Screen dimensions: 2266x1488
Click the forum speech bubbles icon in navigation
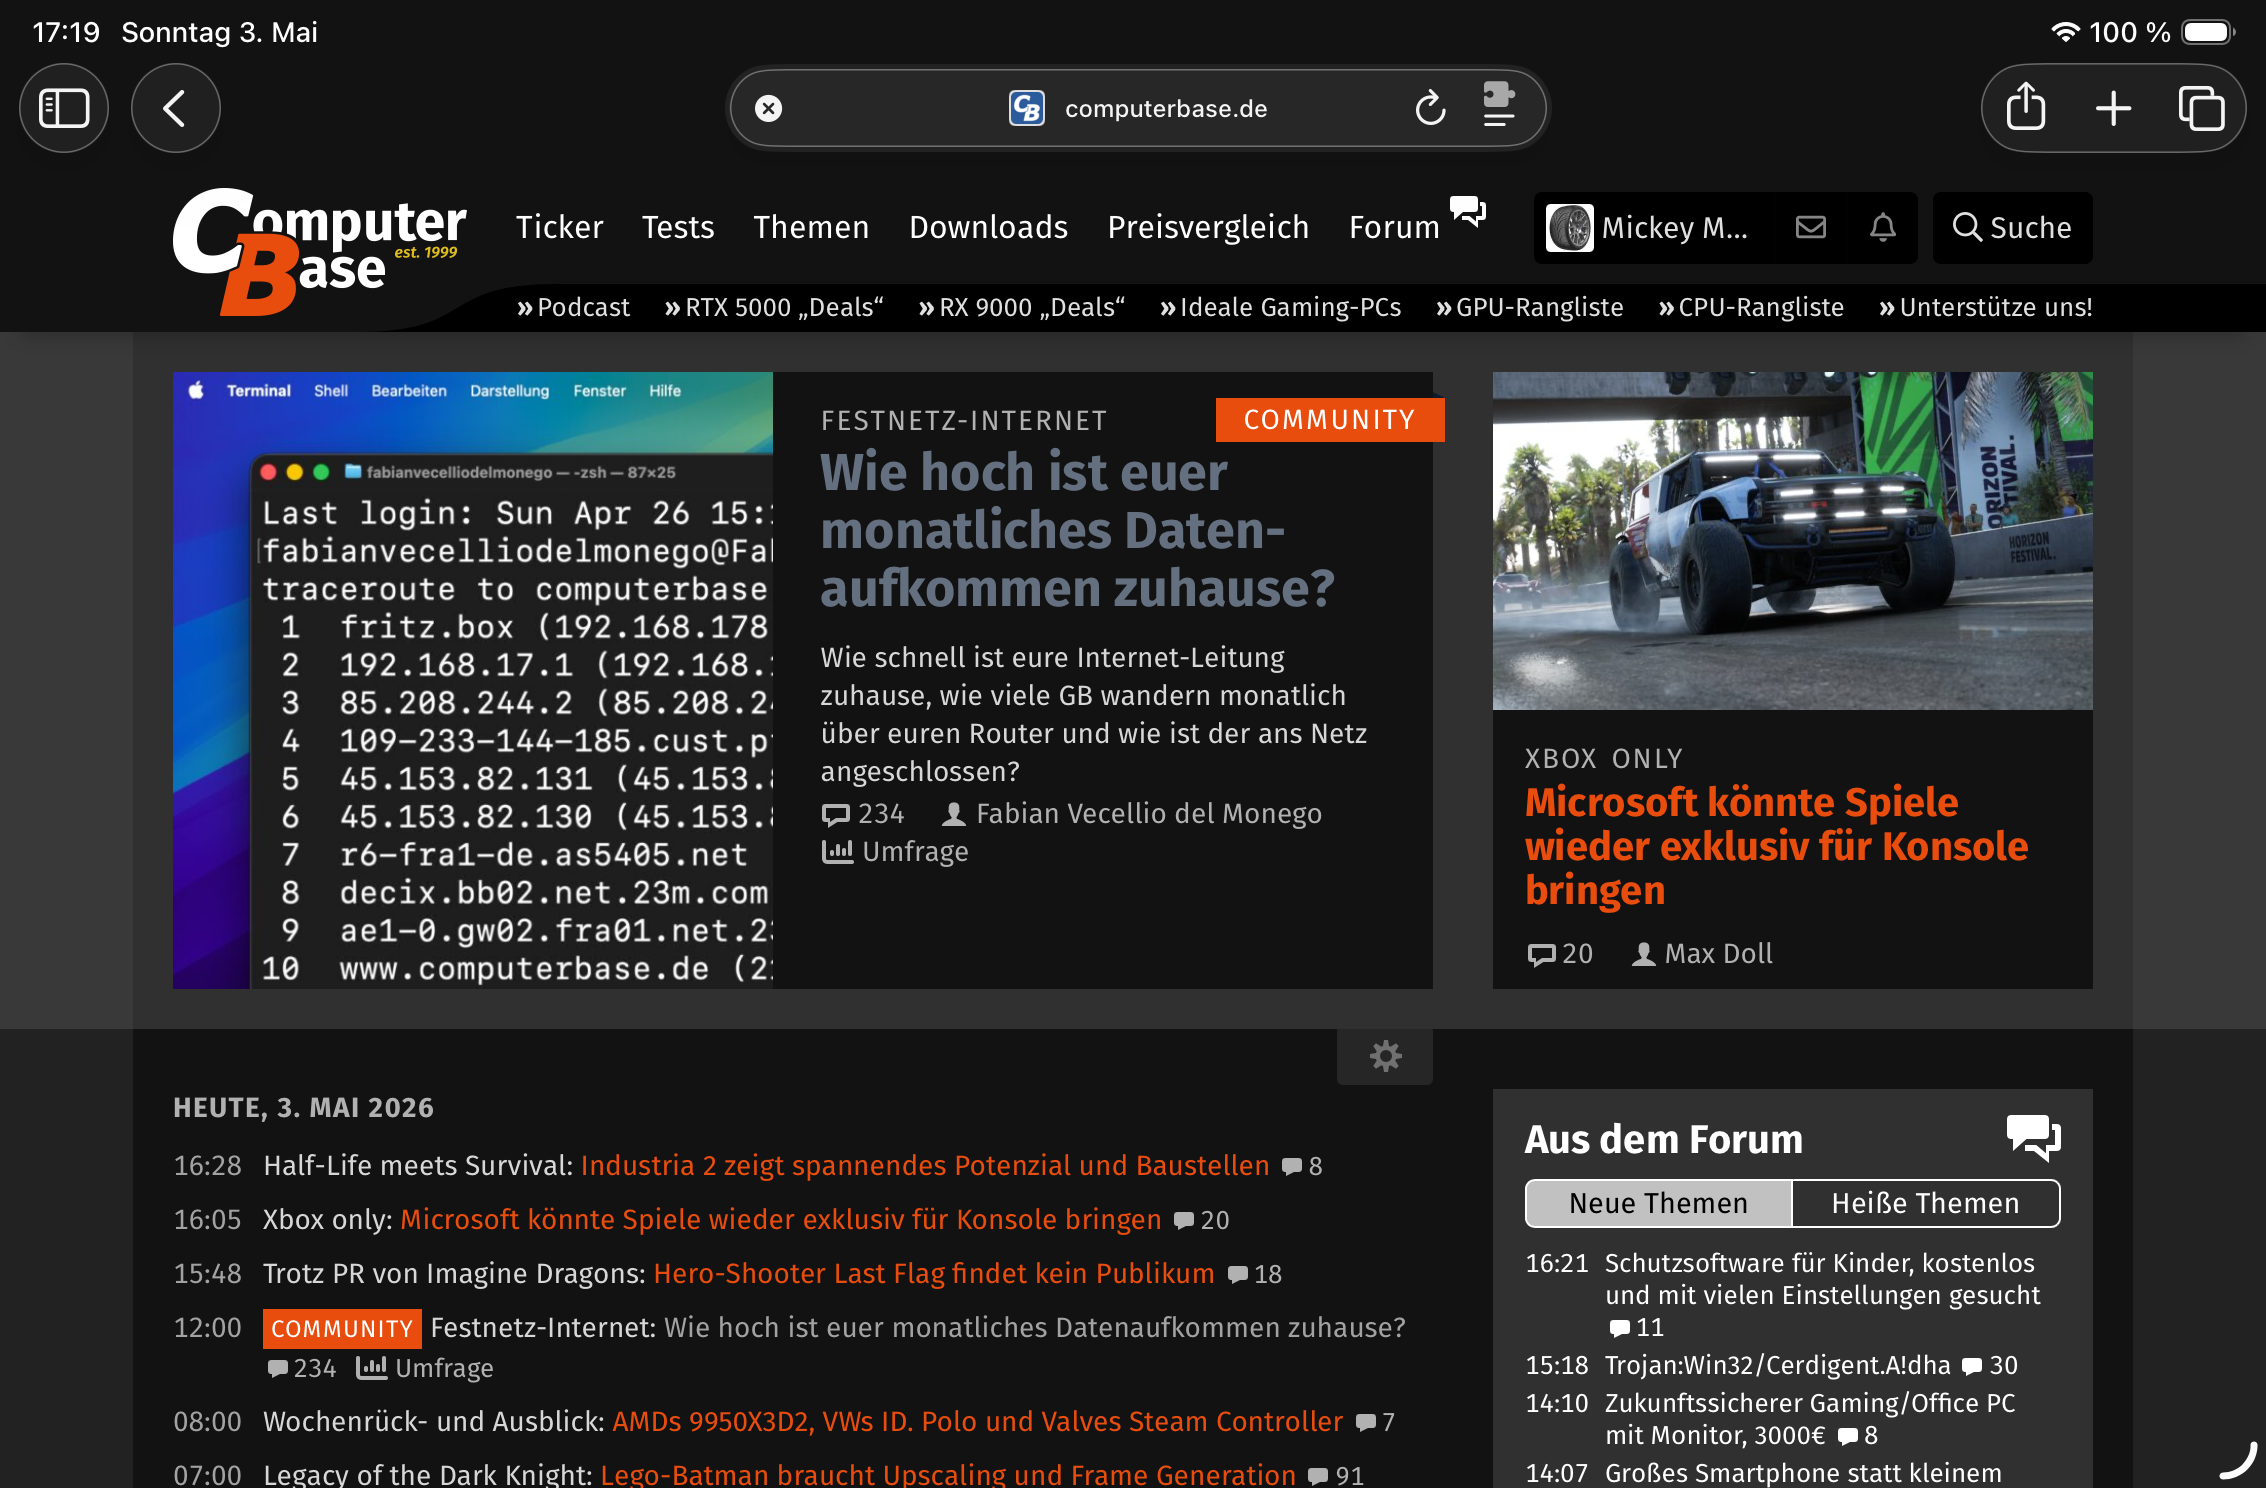[1468, 211]
